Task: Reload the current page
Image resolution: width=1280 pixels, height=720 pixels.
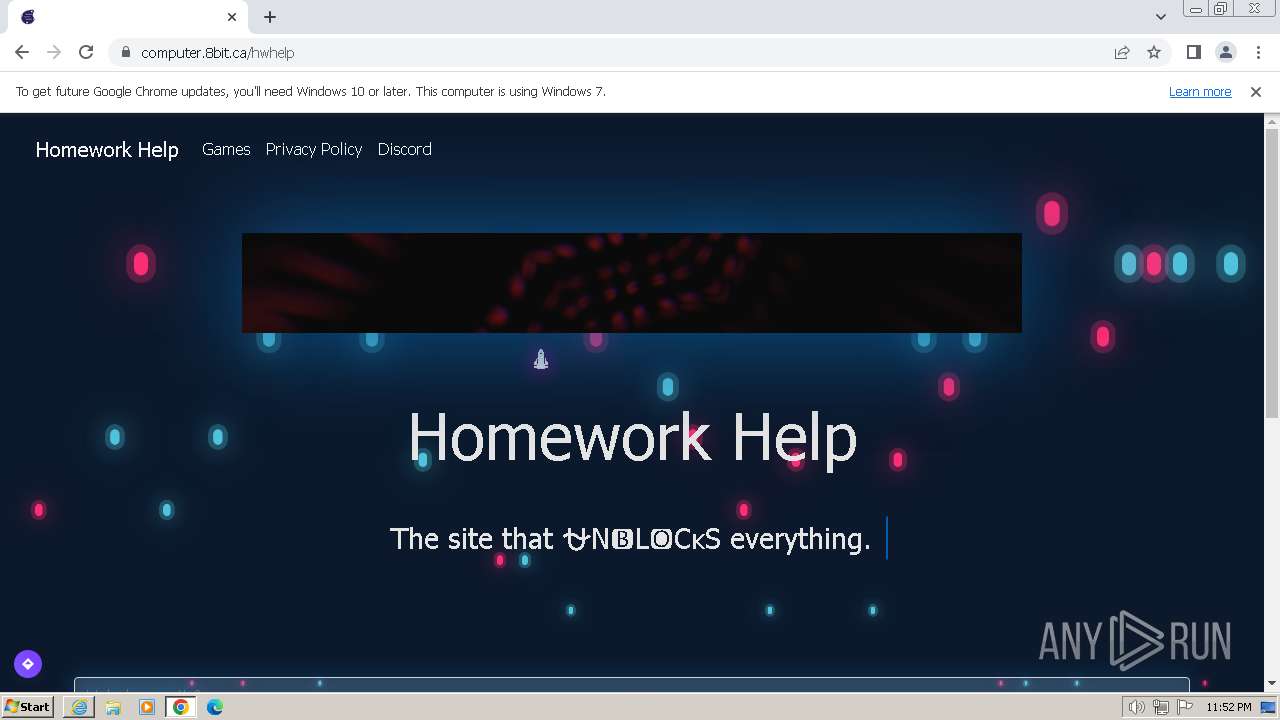Action: tap(86, 52)
